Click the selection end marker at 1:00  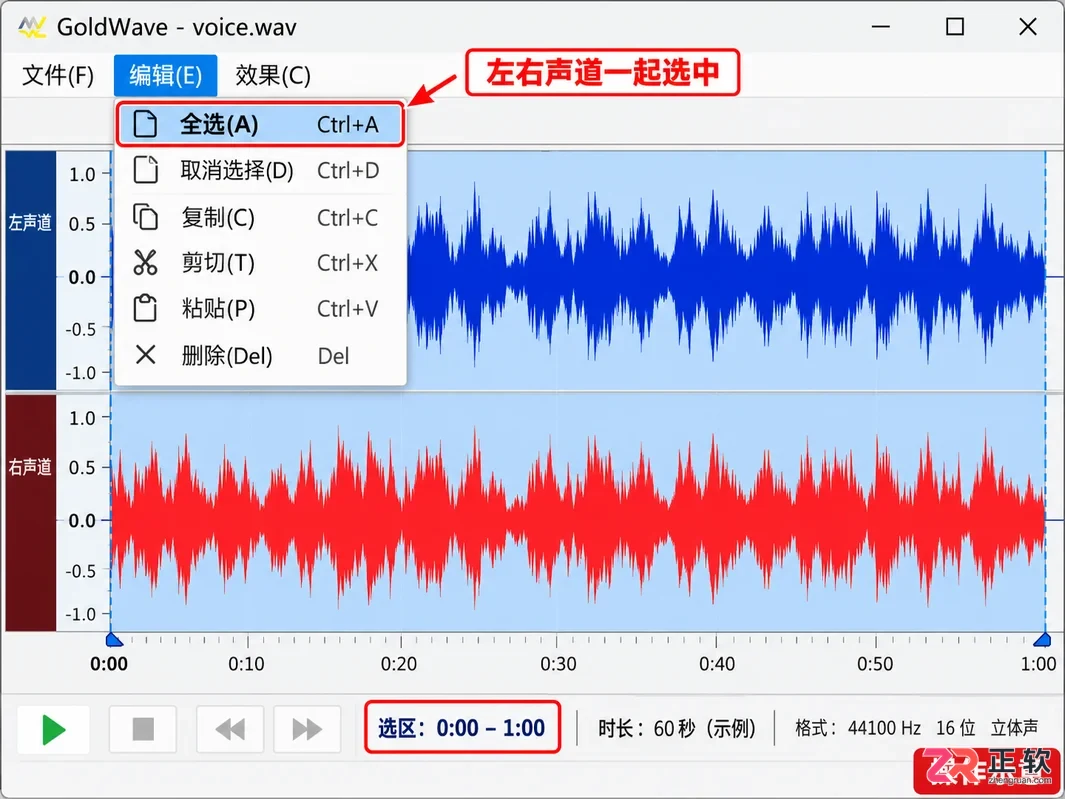coord(1043,639)
